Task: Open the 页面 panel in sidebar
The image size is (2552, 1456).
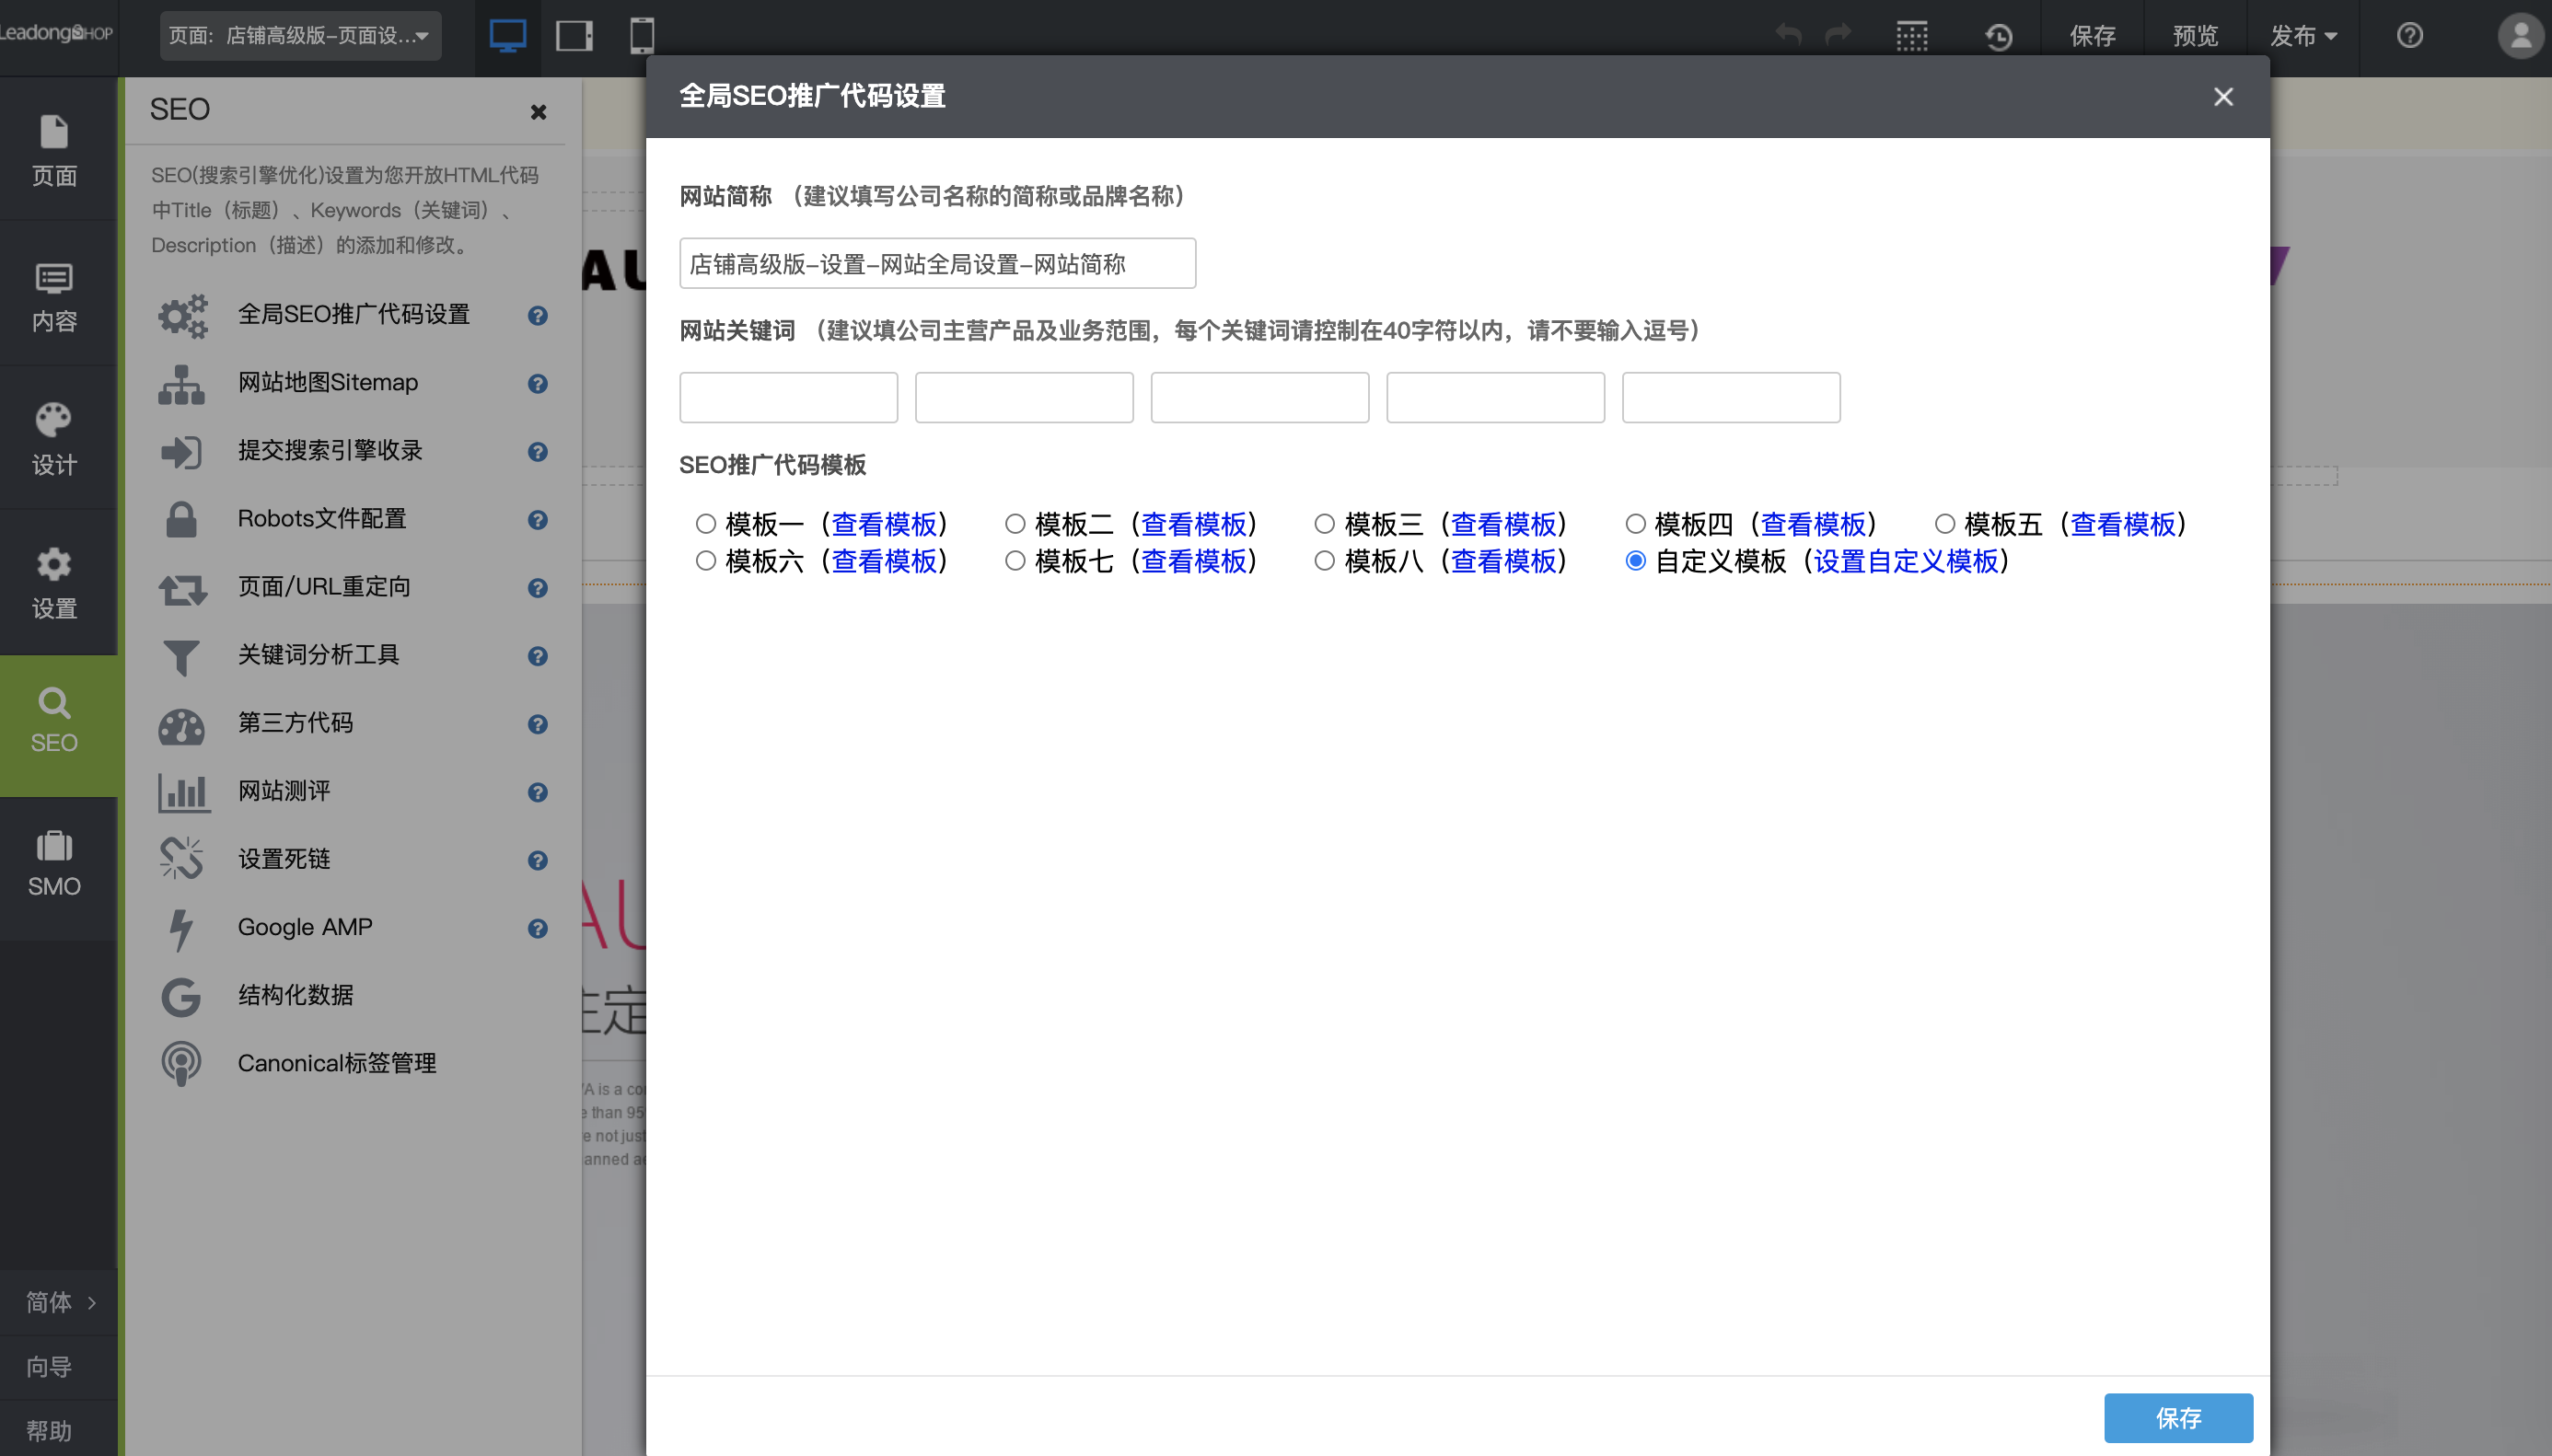Action: coord(55,150)
